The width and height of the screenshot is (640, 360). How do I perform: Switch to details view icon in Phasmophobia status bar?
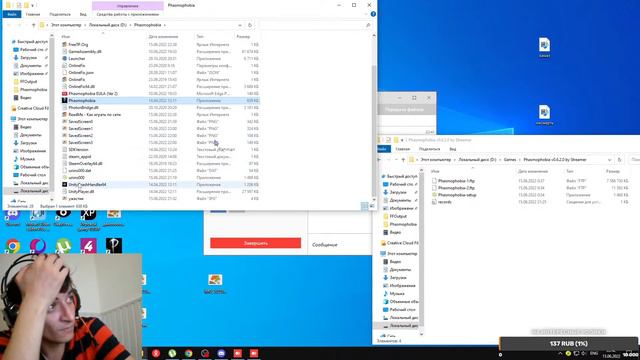click(x=364, y=206)
